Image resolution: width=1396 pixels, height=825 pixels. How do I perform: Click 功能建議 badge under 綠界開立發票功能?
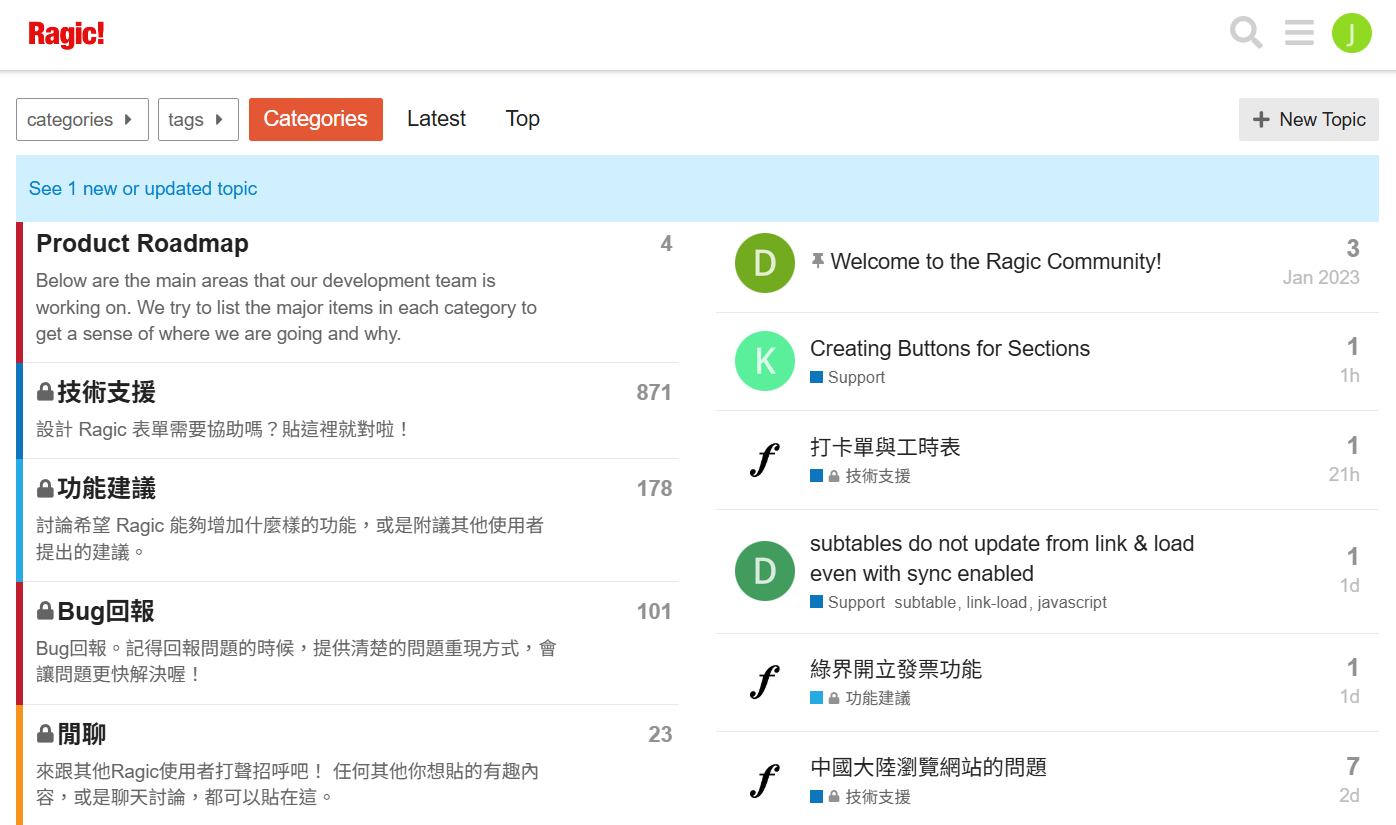click(x=861, y=698)
